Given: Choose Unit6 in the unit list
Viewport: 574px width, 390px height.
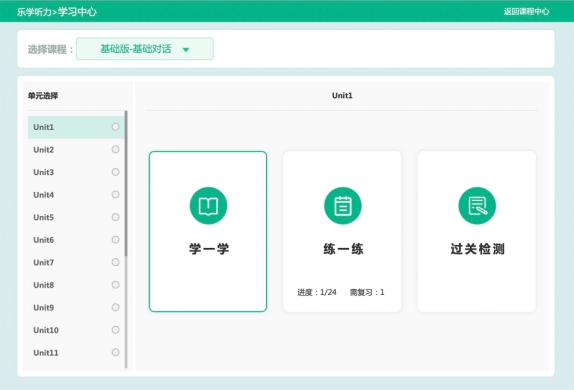Looking at the screenshot, I should [76, 240].
